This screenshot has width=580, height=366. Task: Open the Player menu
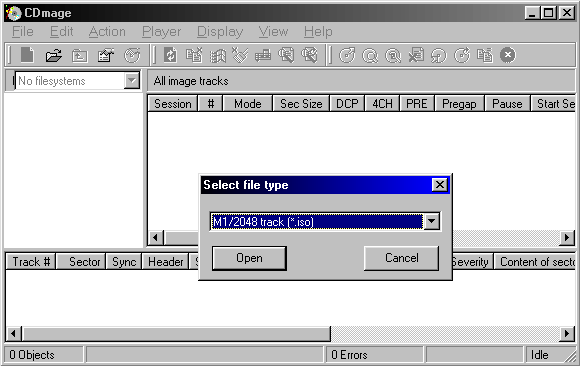pos(162,32)
